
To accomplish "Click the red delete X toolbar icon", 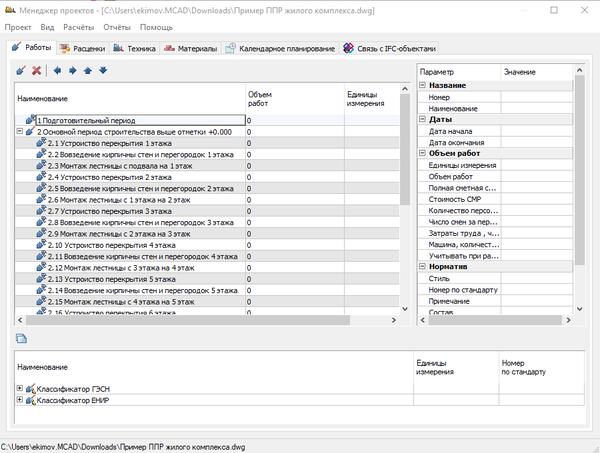I will click(36, 70).
